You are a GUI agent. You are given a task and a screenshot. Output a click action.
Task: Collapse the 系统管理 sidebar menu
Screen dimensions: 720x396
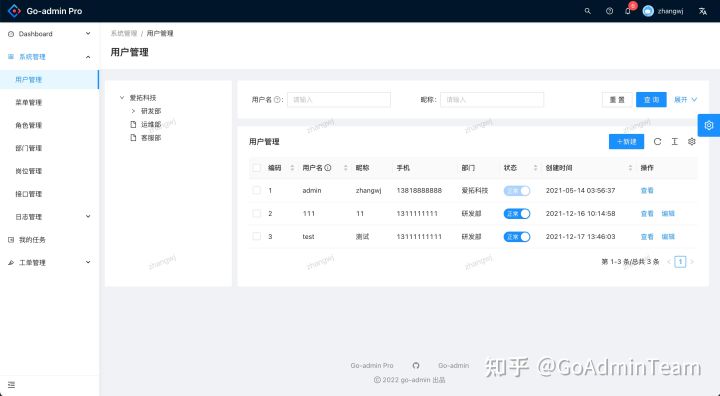pos(49,57)
